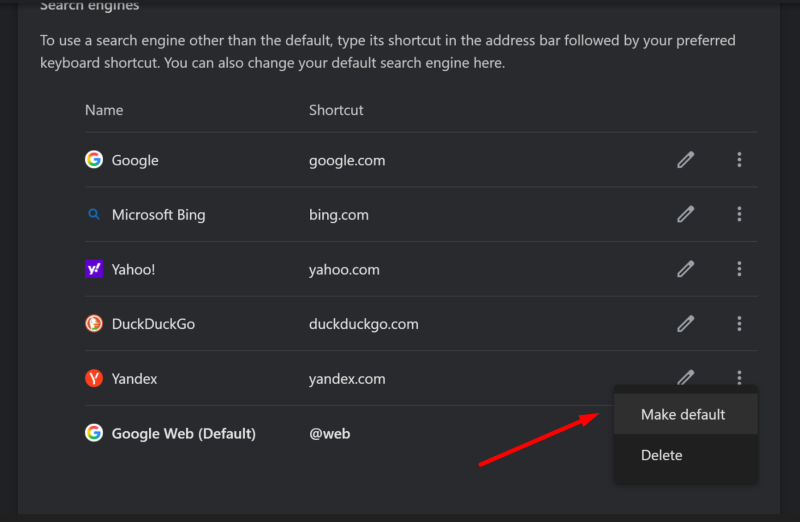Open more actions for Microsoft Bing
The width and height of the screenshot is (800, 522).
coord(739,214)
